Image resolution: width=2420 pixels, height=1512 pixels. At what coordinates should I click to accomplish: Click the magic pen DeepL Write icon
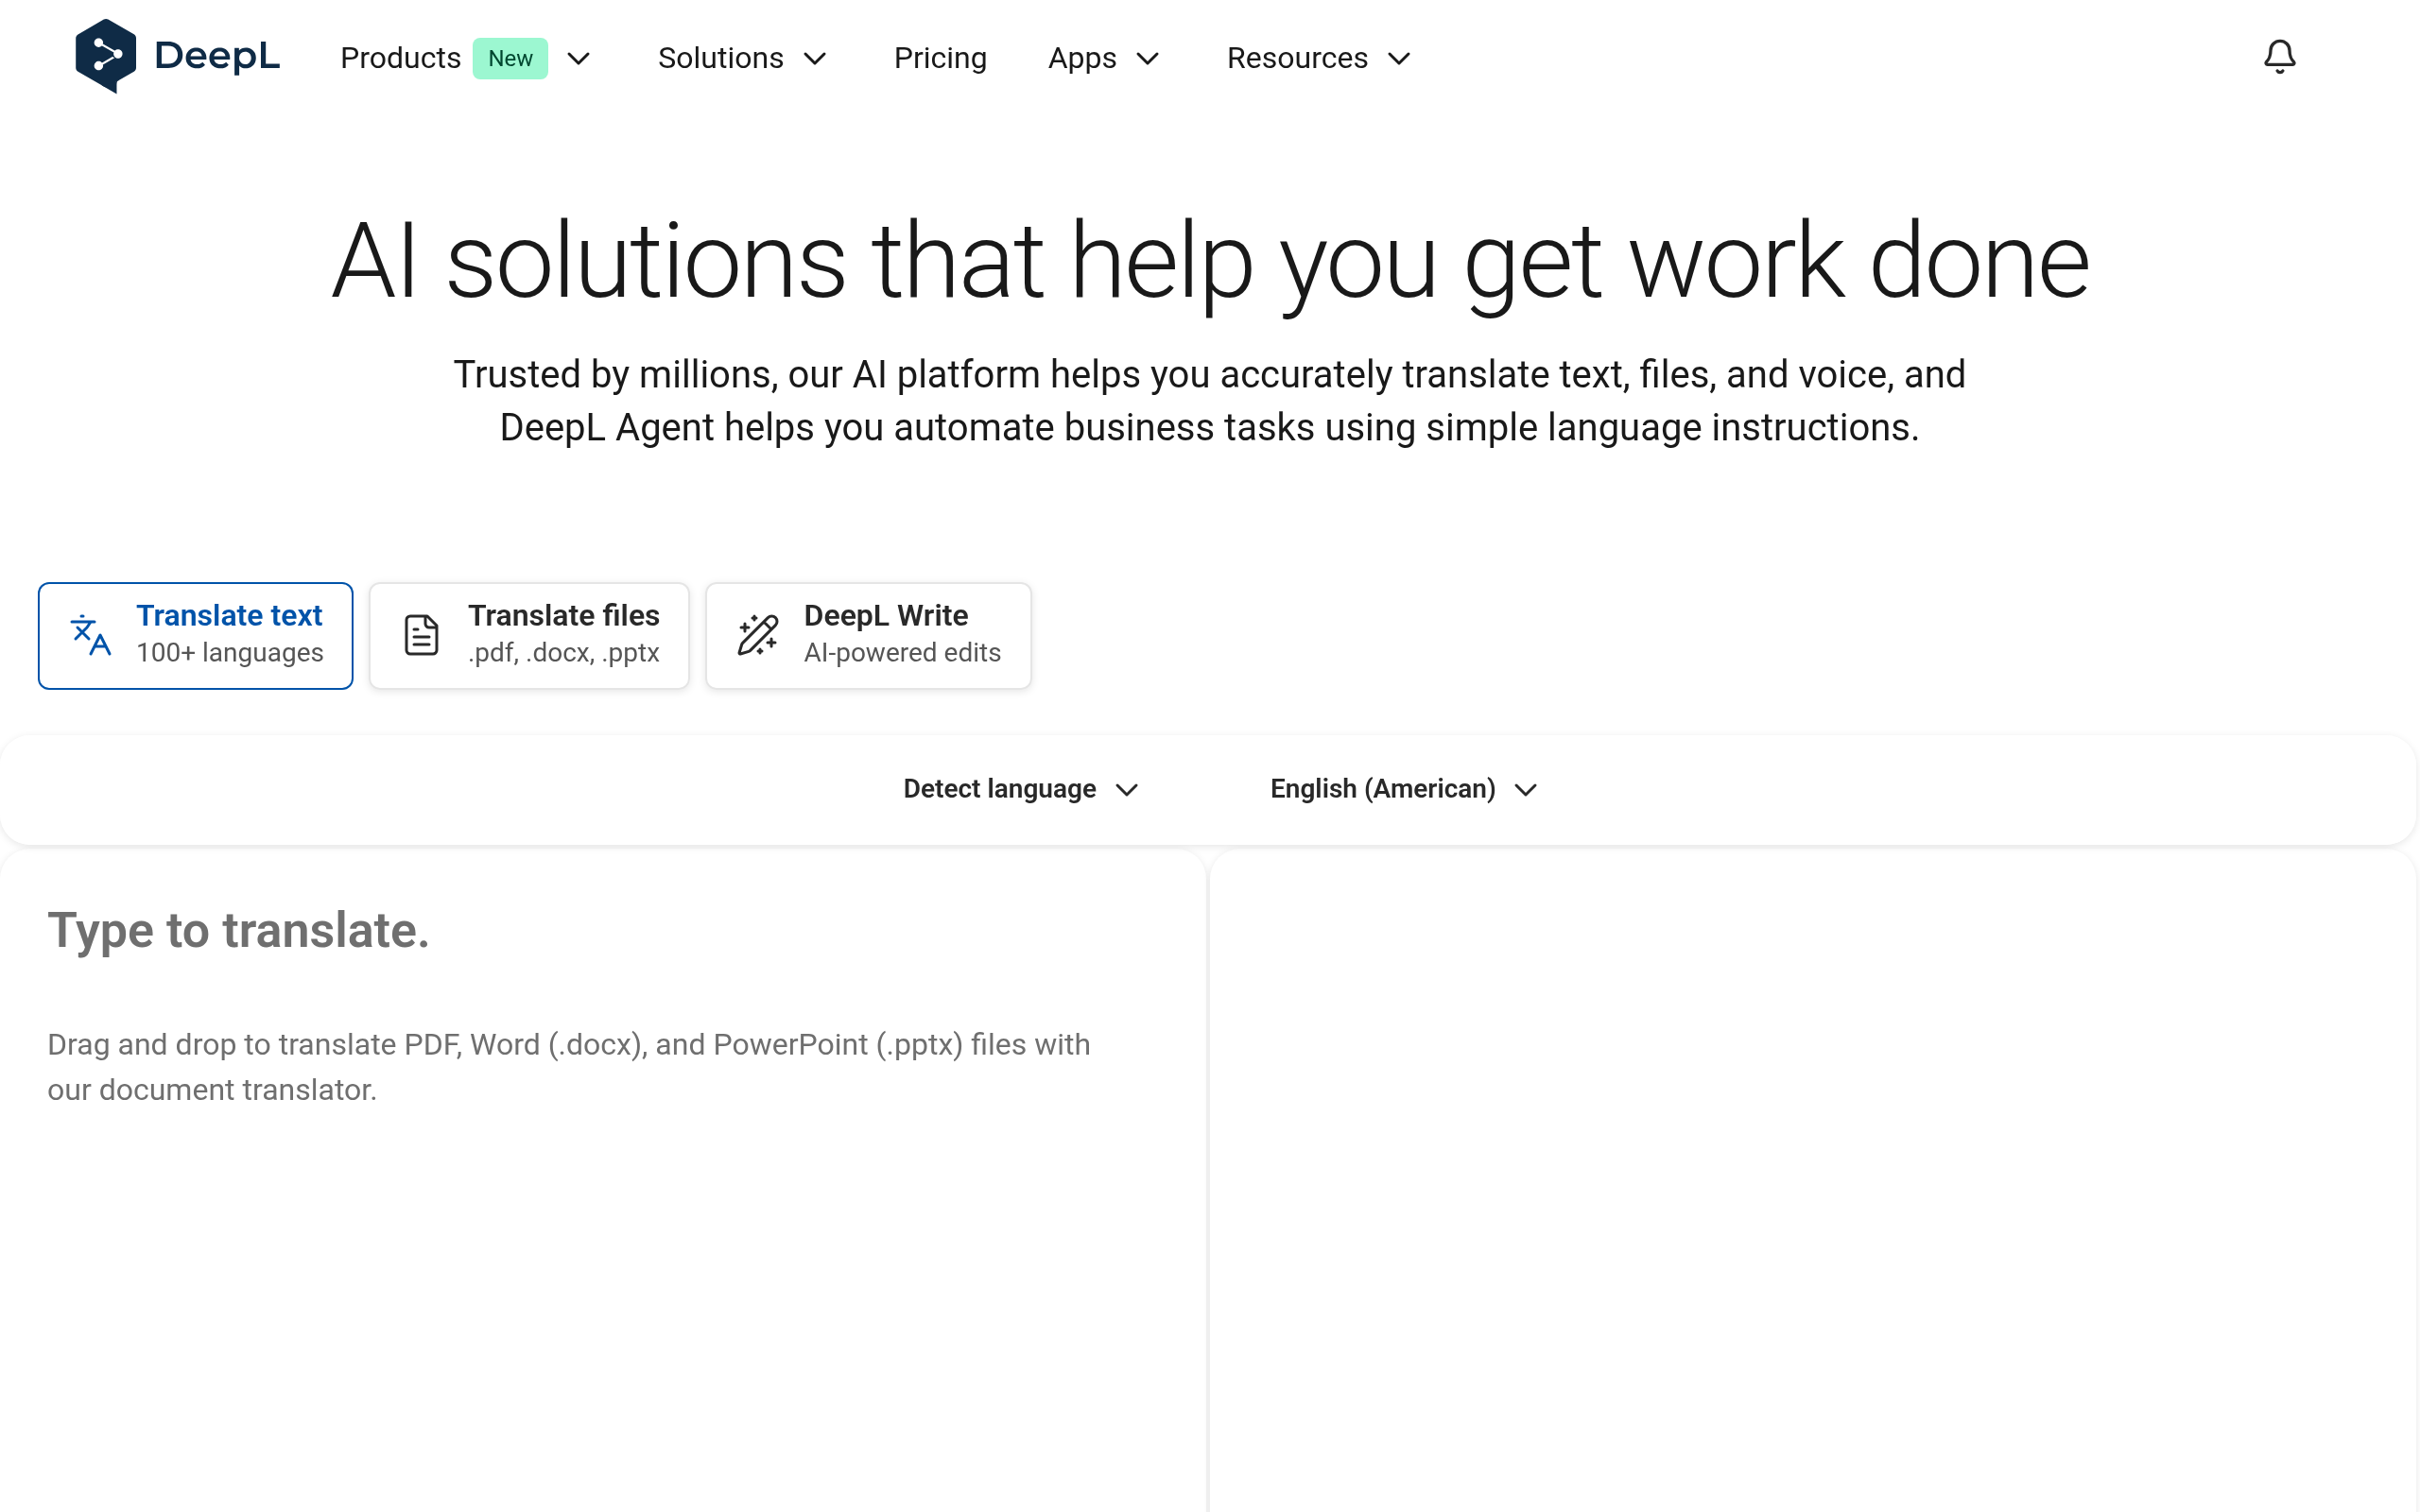pyautogui.click(x=758, y=636)
